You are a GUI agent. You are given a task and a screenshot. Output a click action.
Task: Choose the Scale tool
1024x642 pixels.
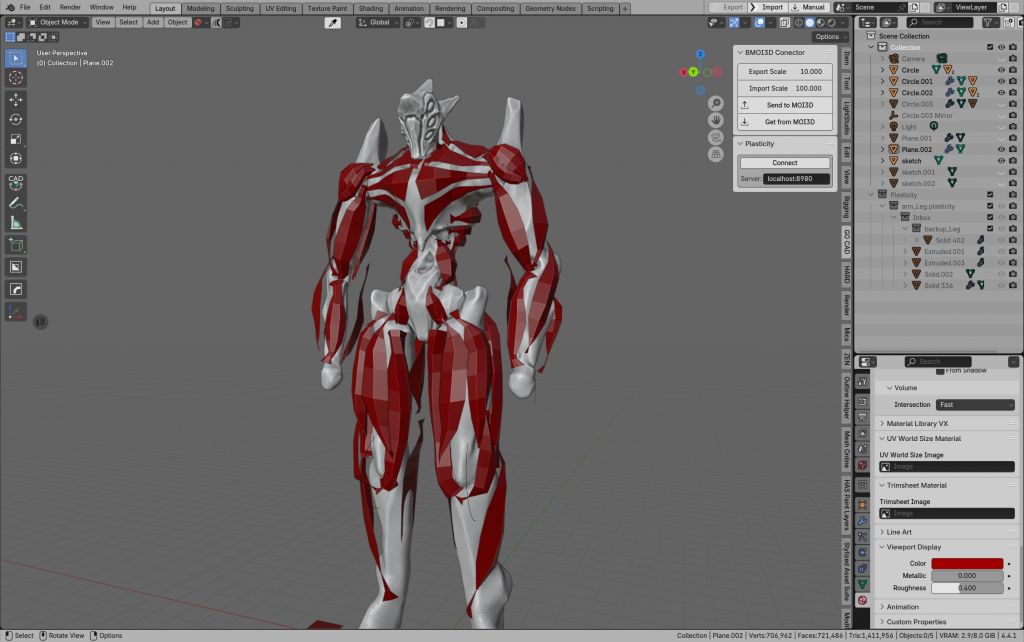pos(16,139)
